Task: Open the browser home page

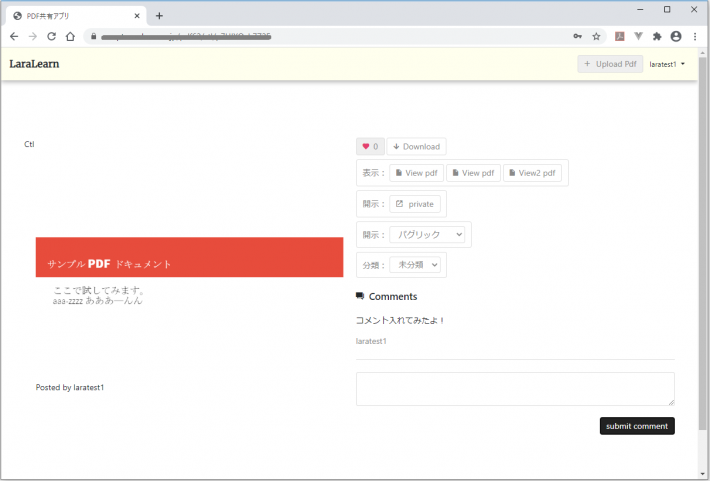Action: tap(70, 36)
